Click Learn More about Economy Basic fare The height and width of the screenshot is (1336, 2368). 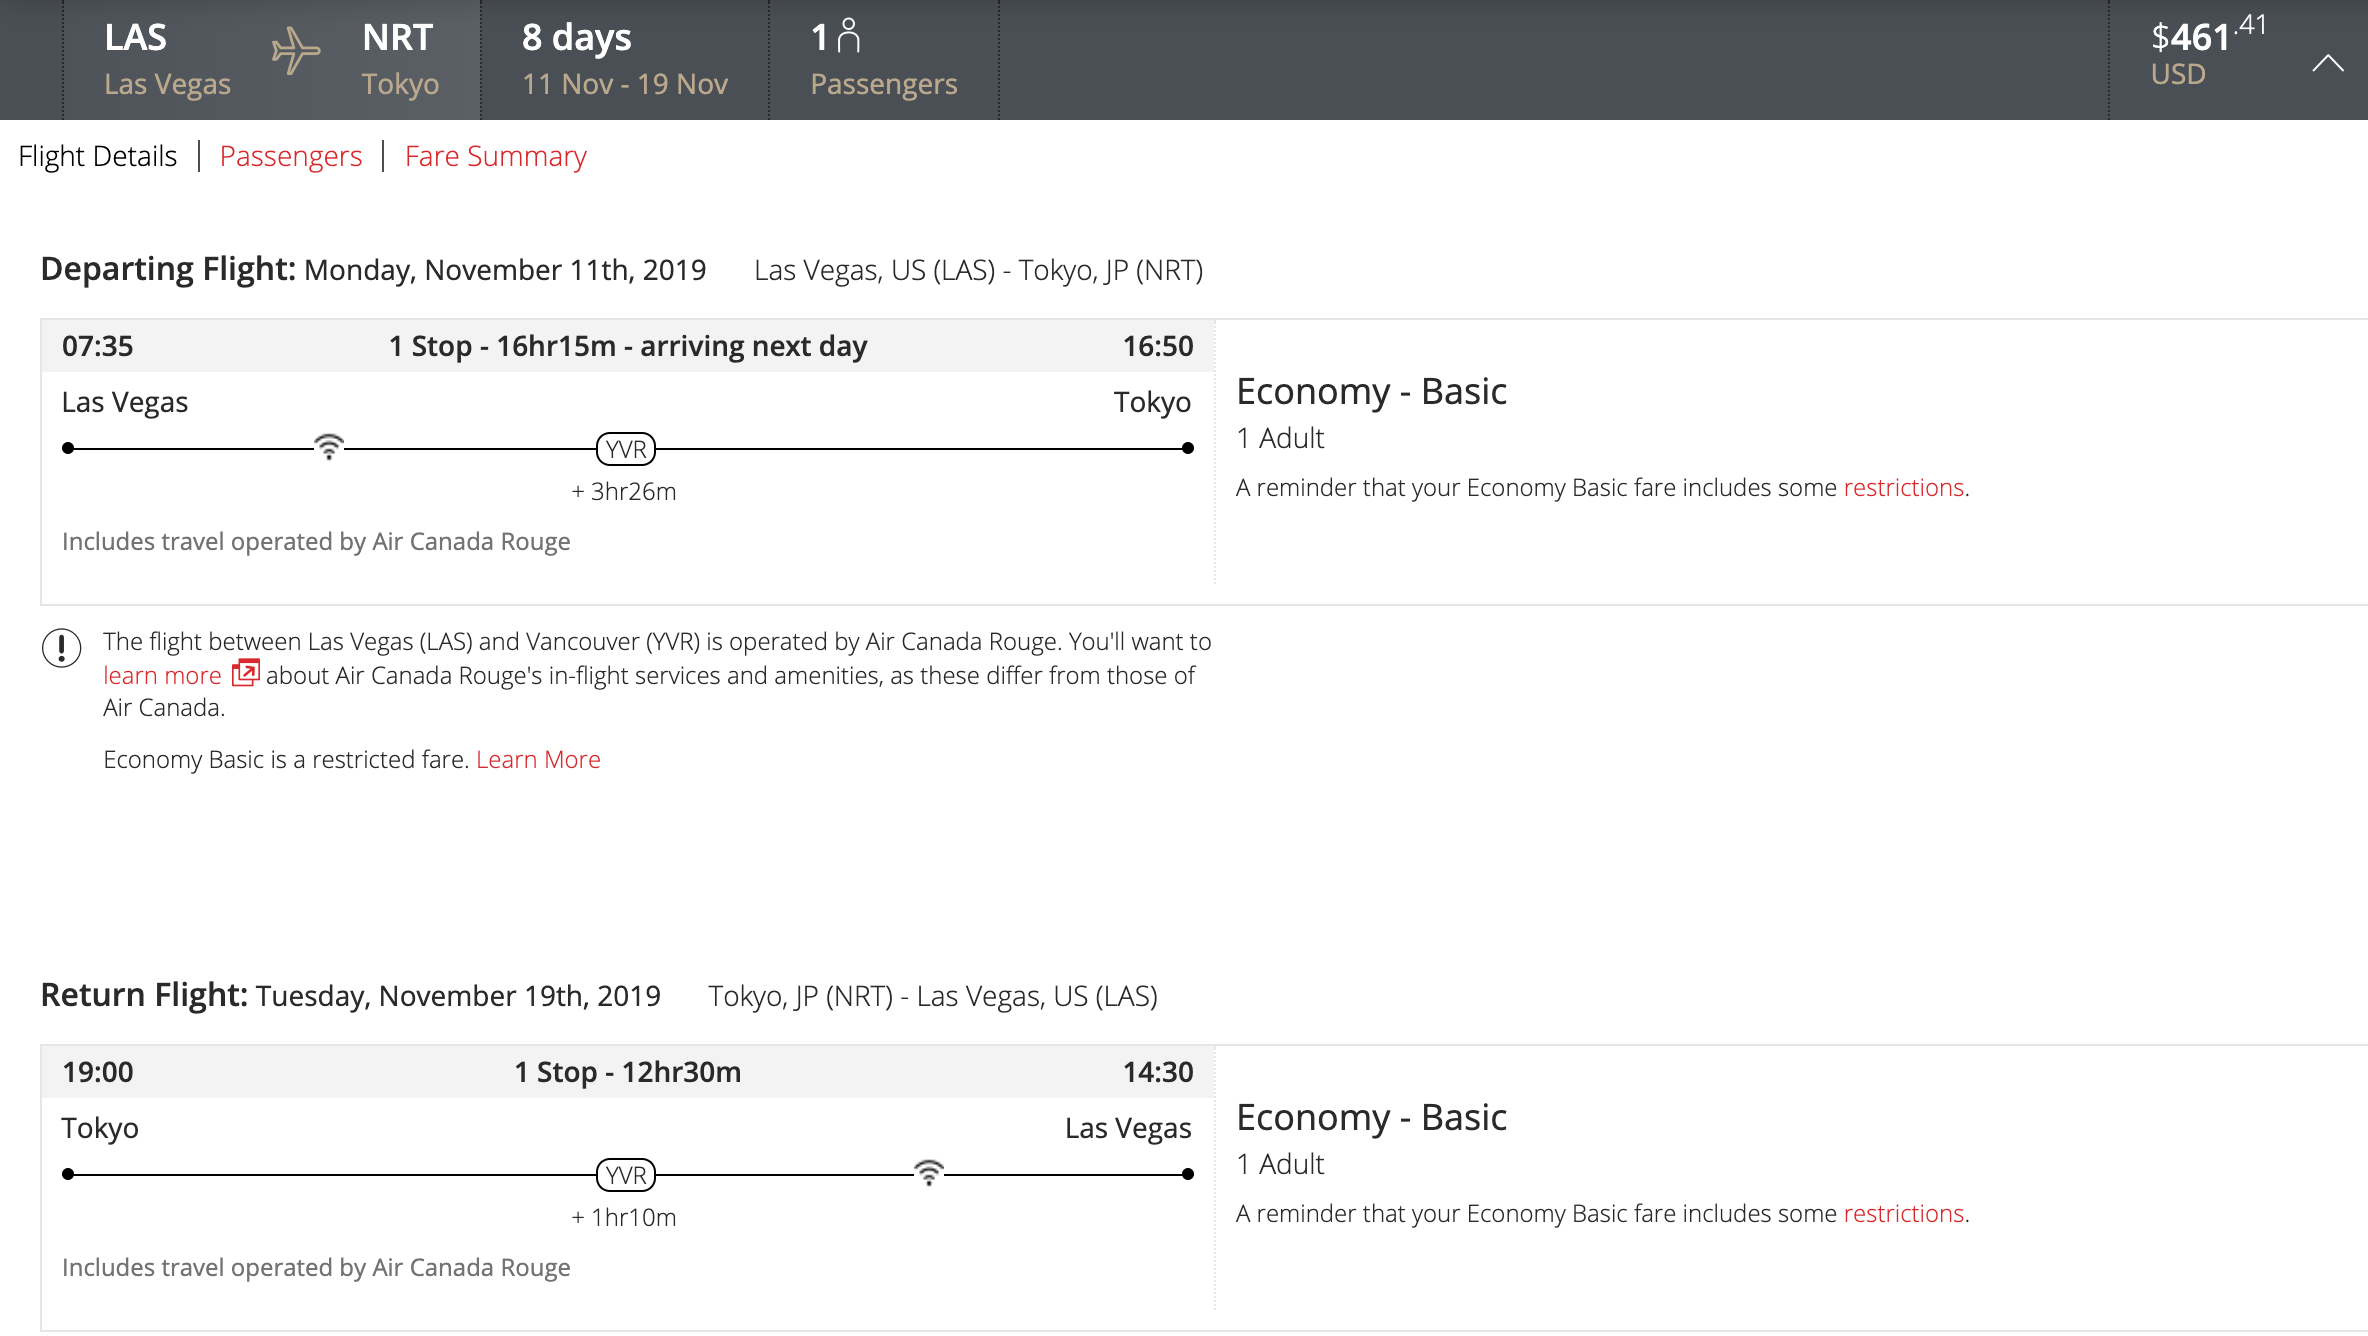click(538, 760)
